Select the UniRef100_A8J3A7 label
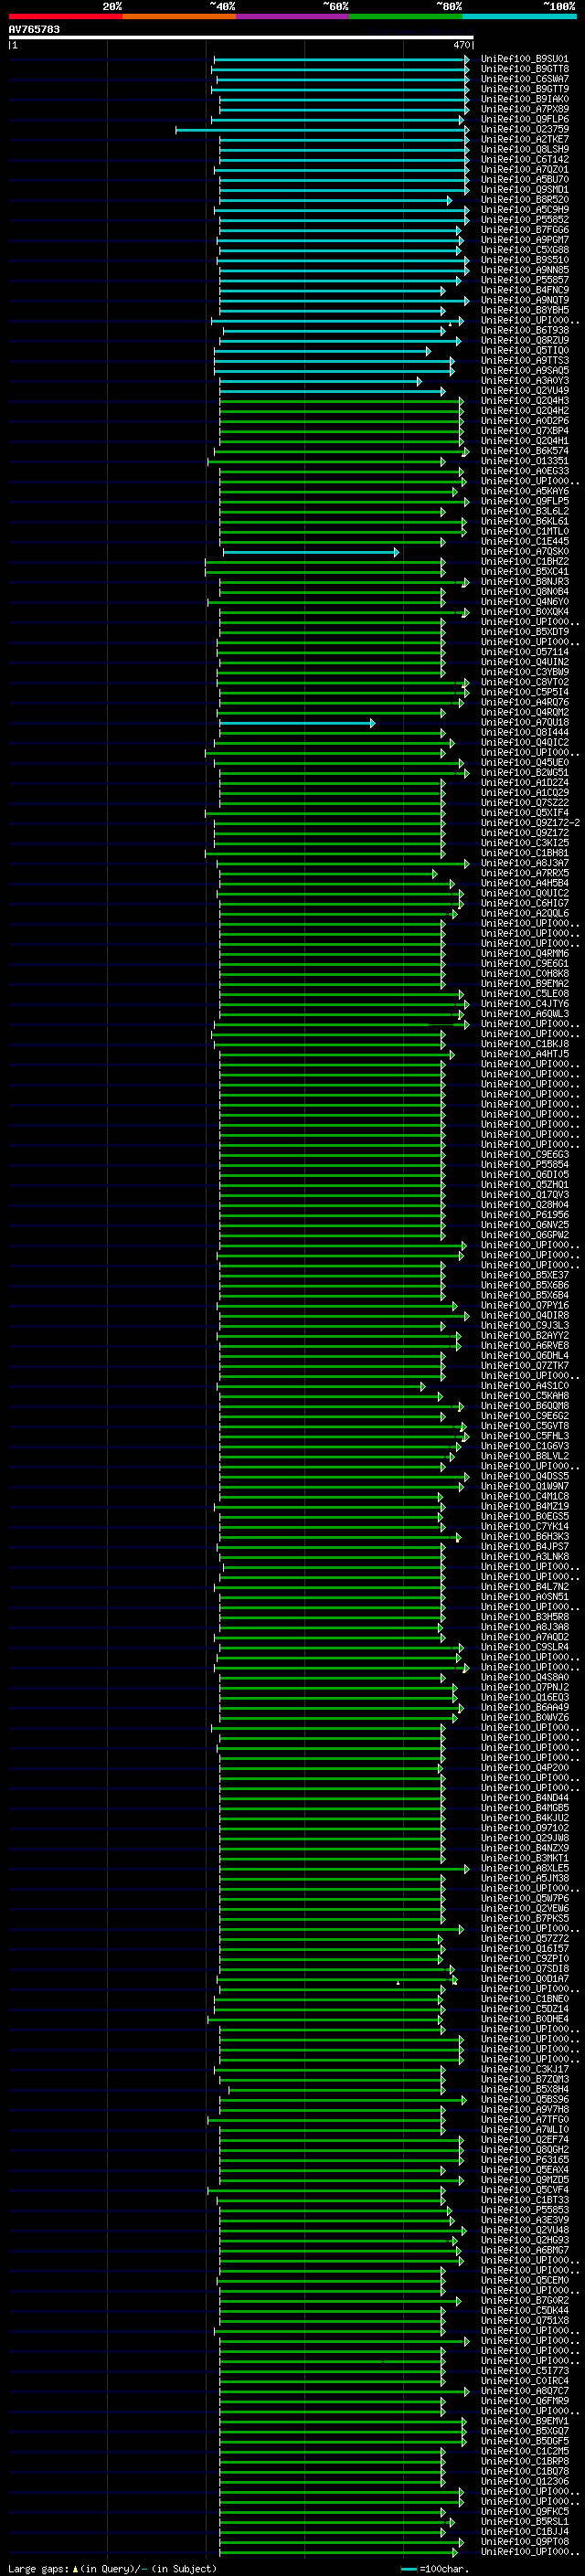This screenshot has height=2576, width=585. [x=524, y=863]
